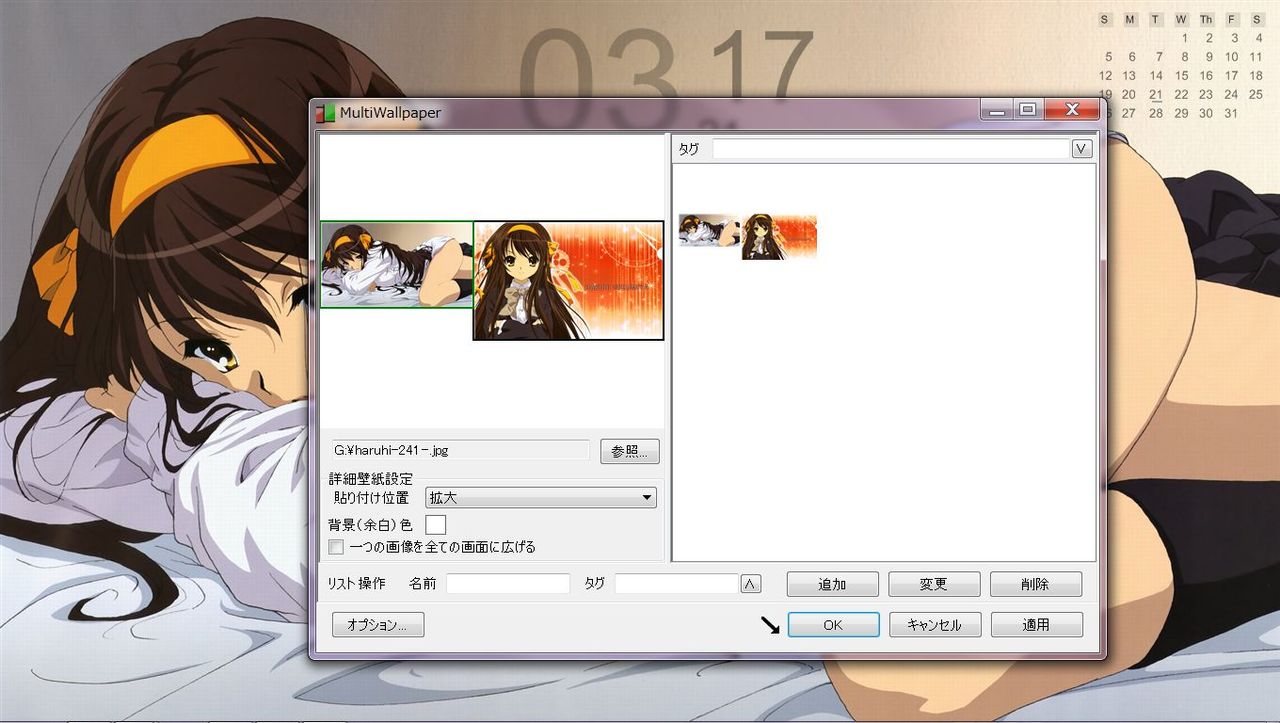Click the G:¥haruhi-241-.jpg path field
The height and width of the screenshot is (723, 1280).
[x=461, y=451]
